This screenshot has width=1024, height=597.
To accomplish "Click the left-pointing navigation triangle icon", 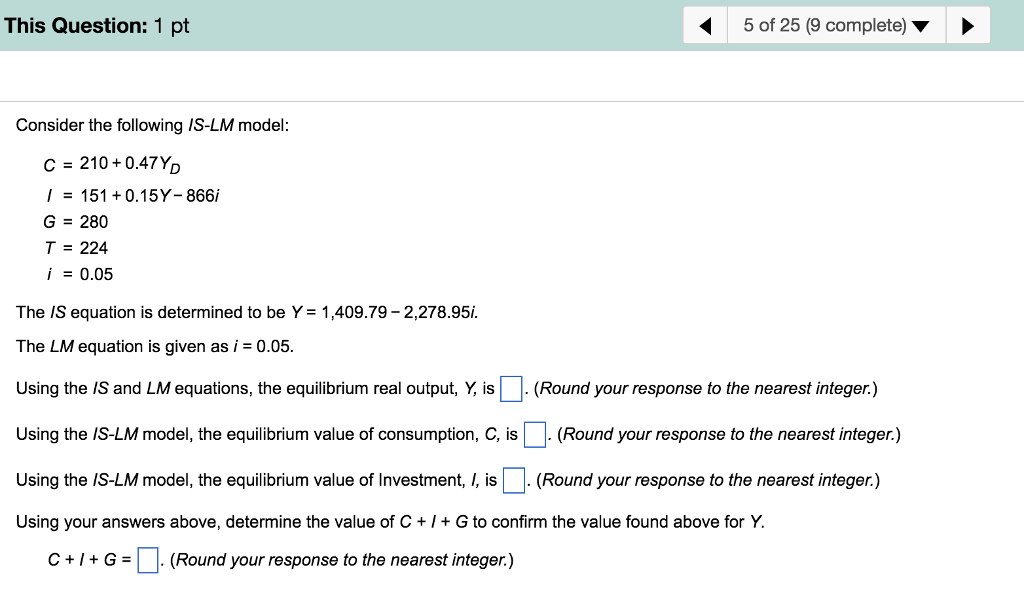I will (704, 25).
